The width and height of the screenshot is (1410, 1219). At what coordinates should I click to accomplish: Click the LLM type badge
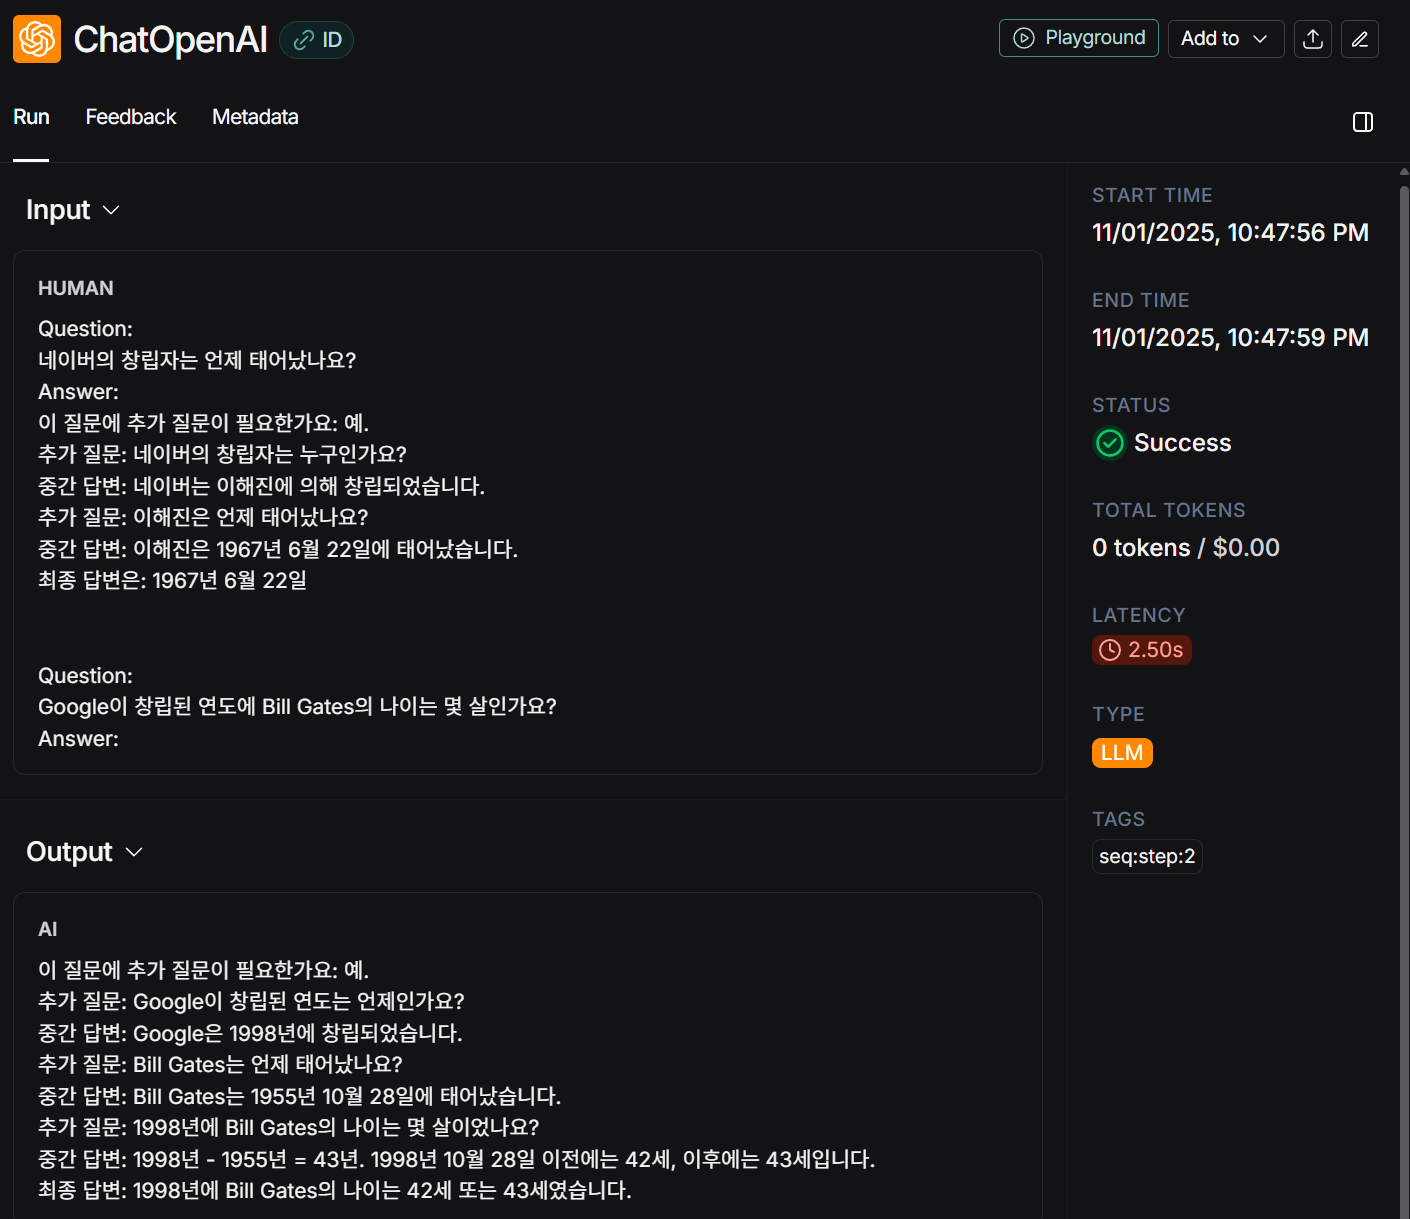coord(1122,753)
